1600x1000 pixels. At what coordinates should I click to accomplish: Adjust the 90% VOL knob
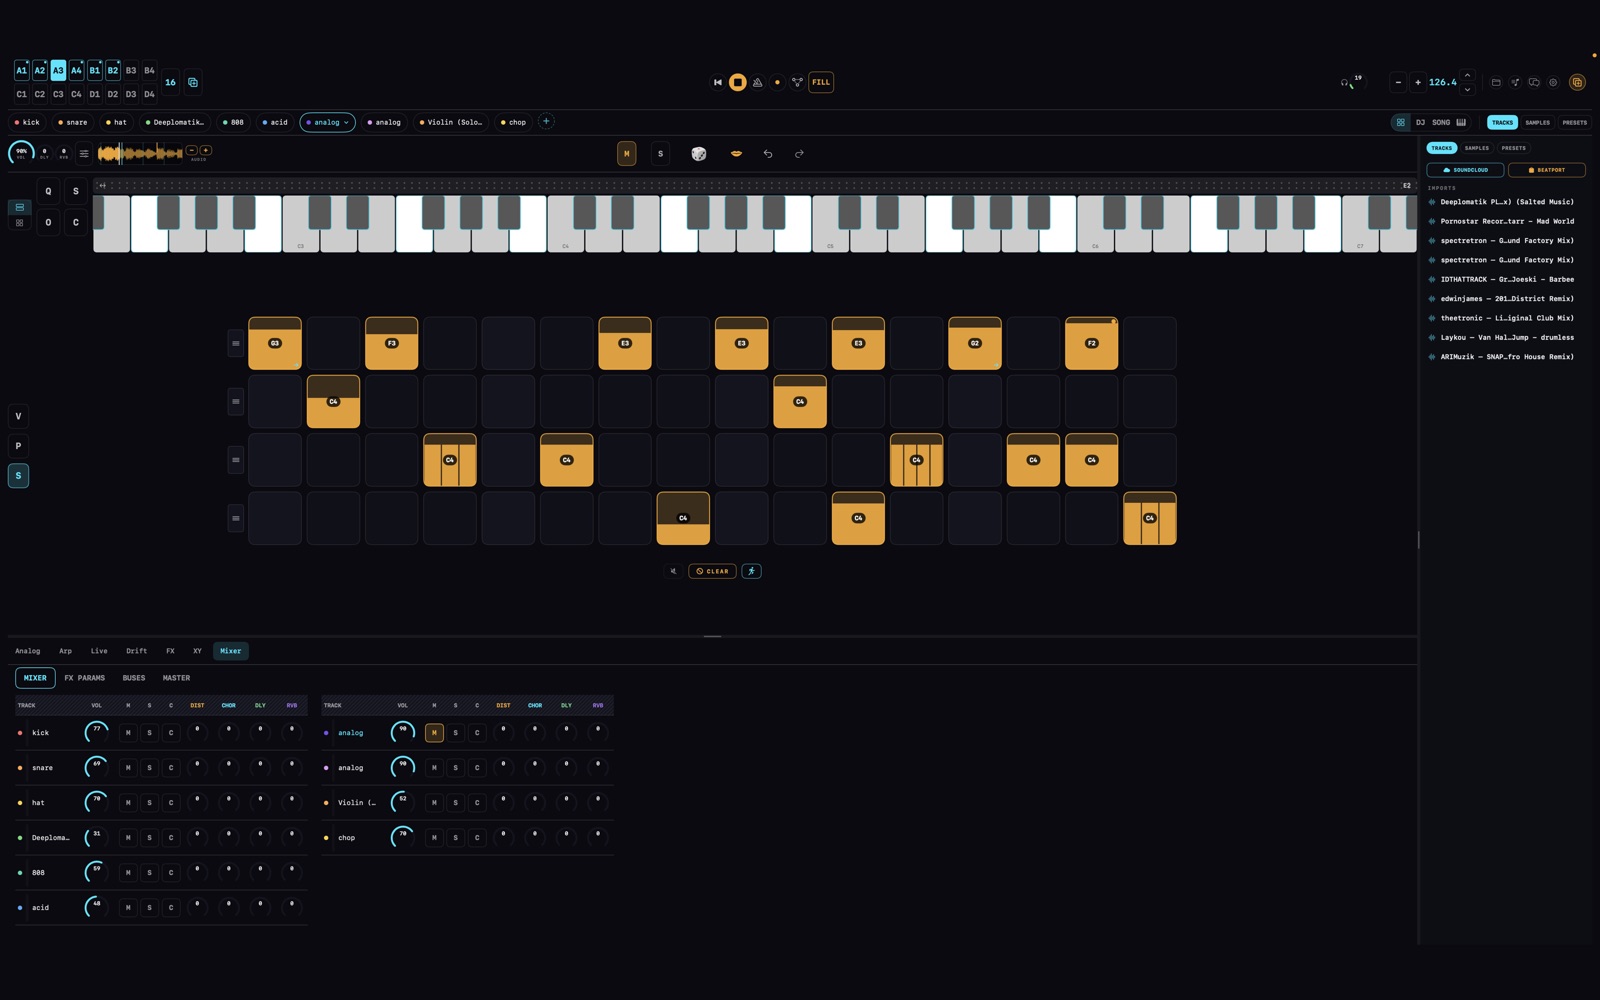pos(21,153)
